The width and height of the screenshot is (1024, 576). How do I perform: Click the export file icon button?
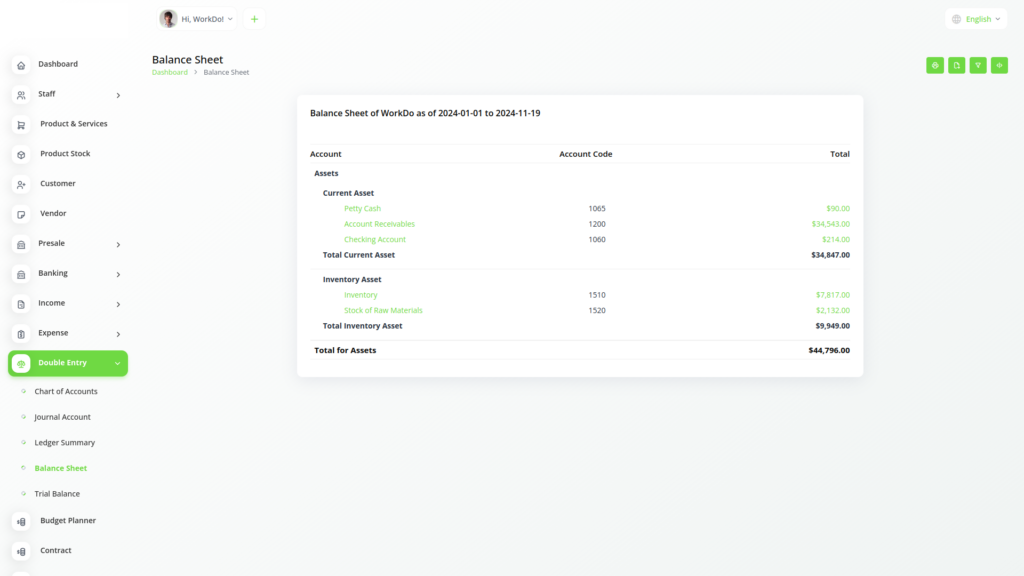[x=957, y=65]
